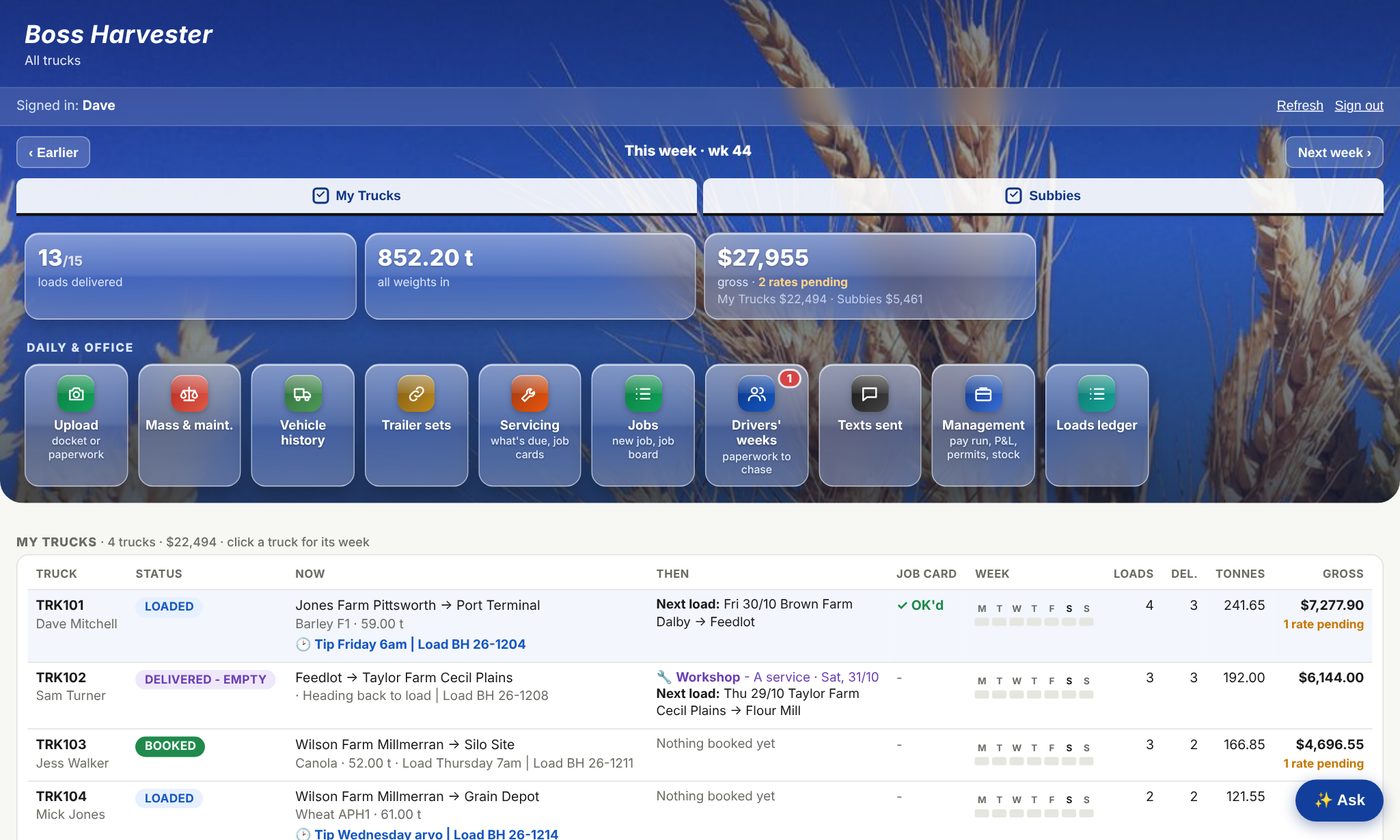Click the DELIVERED - EMPTY status badge
This screenshot has height=840, width=1400.
[205, 680]
